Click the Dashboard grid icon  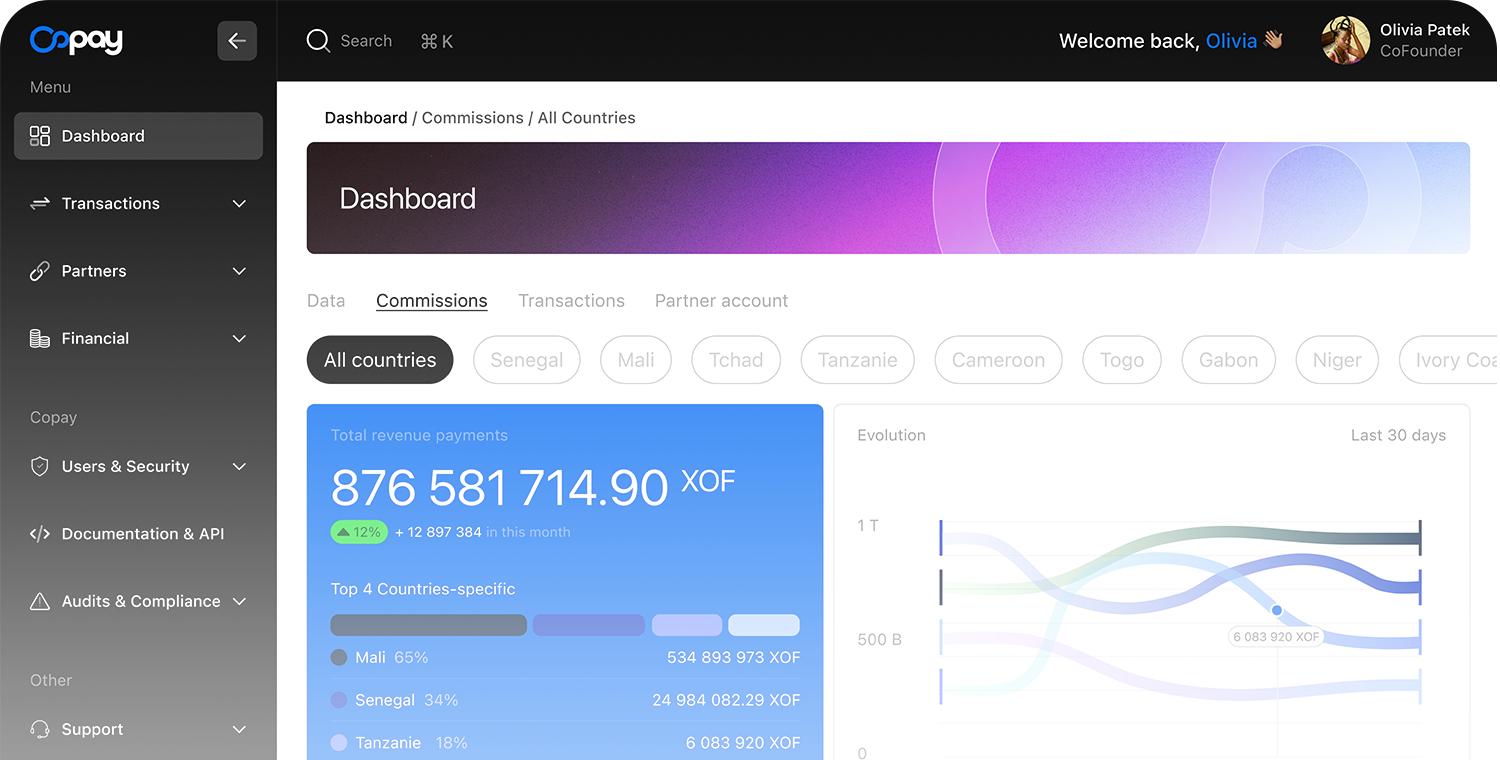tap(40, 136)
